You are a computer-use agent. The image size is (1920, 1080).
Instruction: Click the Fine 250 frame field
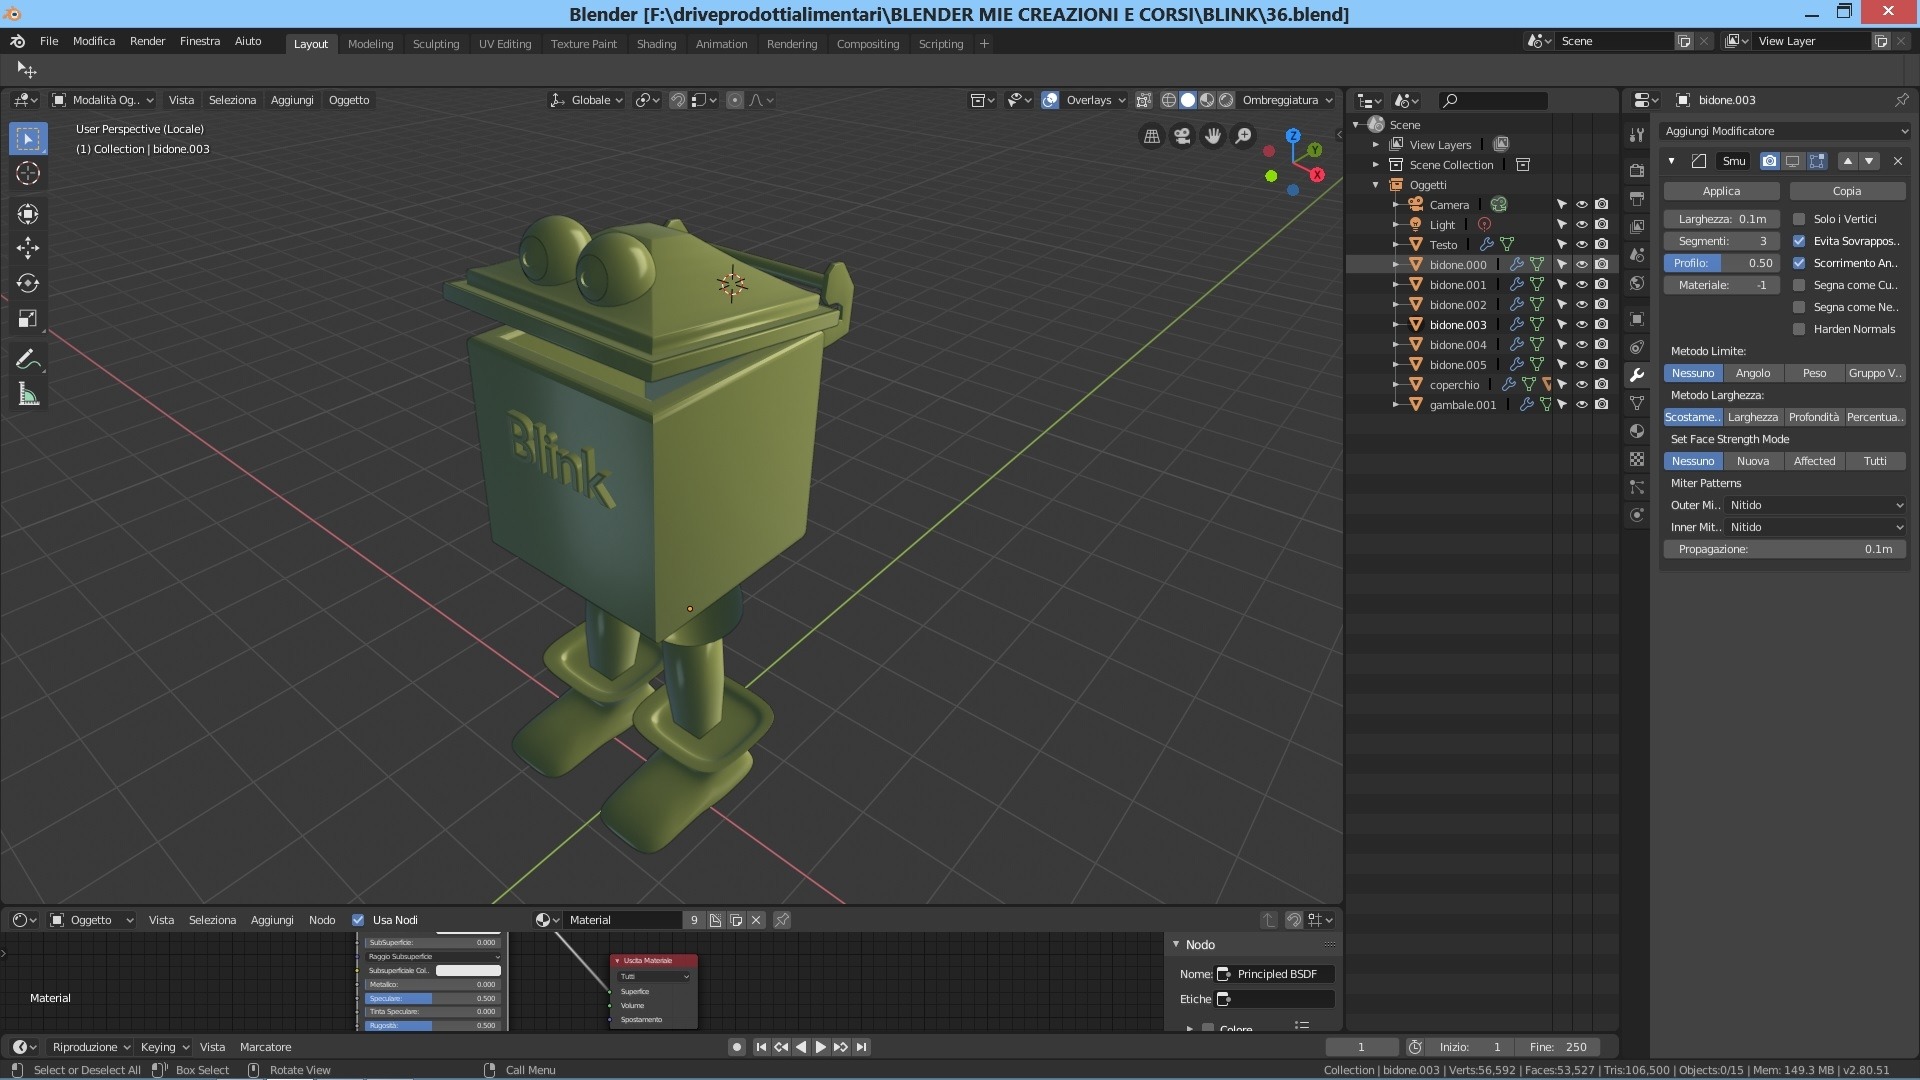[1558, 1047]
